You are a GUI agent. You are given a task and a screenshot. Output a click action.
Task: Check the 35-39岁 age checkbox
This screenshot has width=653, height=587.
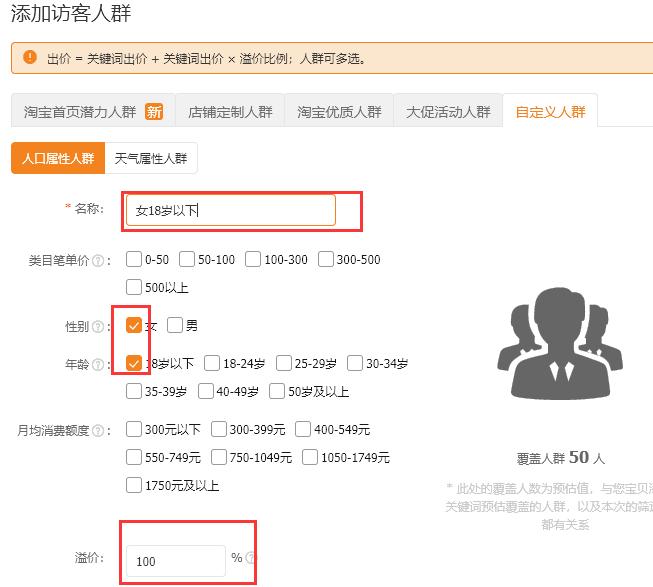(x=134, y=391)
